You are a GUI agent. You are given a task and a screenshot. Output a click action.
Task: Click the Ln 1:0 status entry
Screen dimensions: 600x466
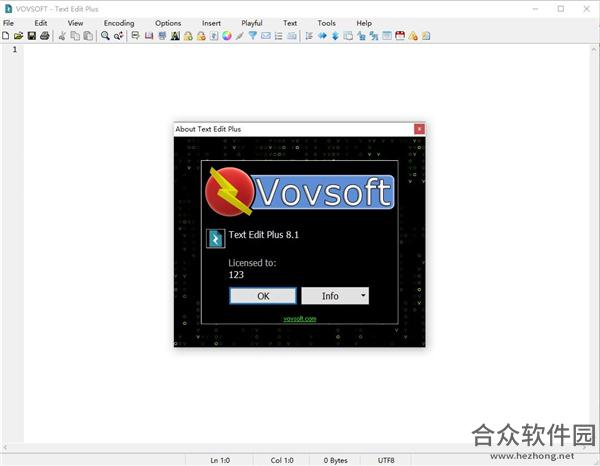click(x=220, y=460)
